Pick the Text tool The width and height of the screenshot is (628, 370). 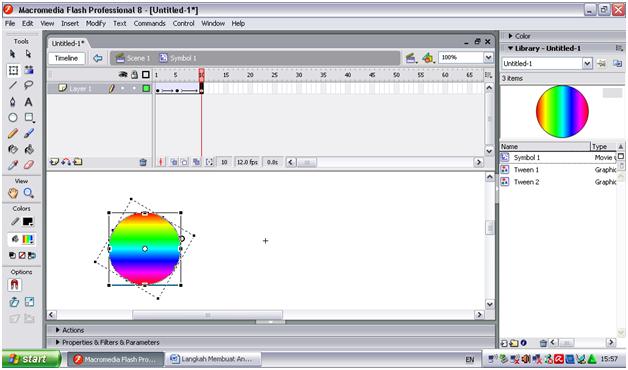pos(28,102)
